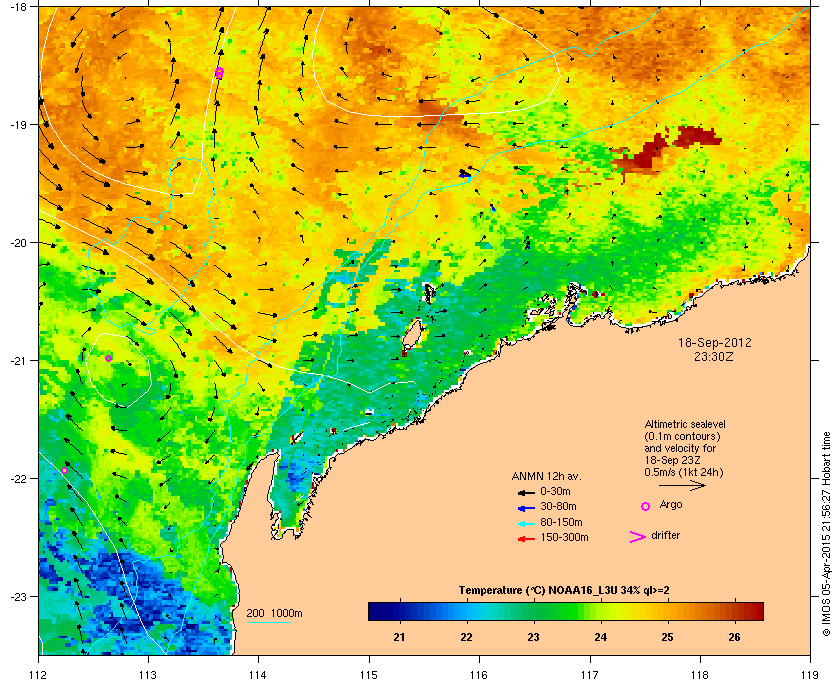
Task: Click the red 150-300m arrow legend icon
Action: 526,539
